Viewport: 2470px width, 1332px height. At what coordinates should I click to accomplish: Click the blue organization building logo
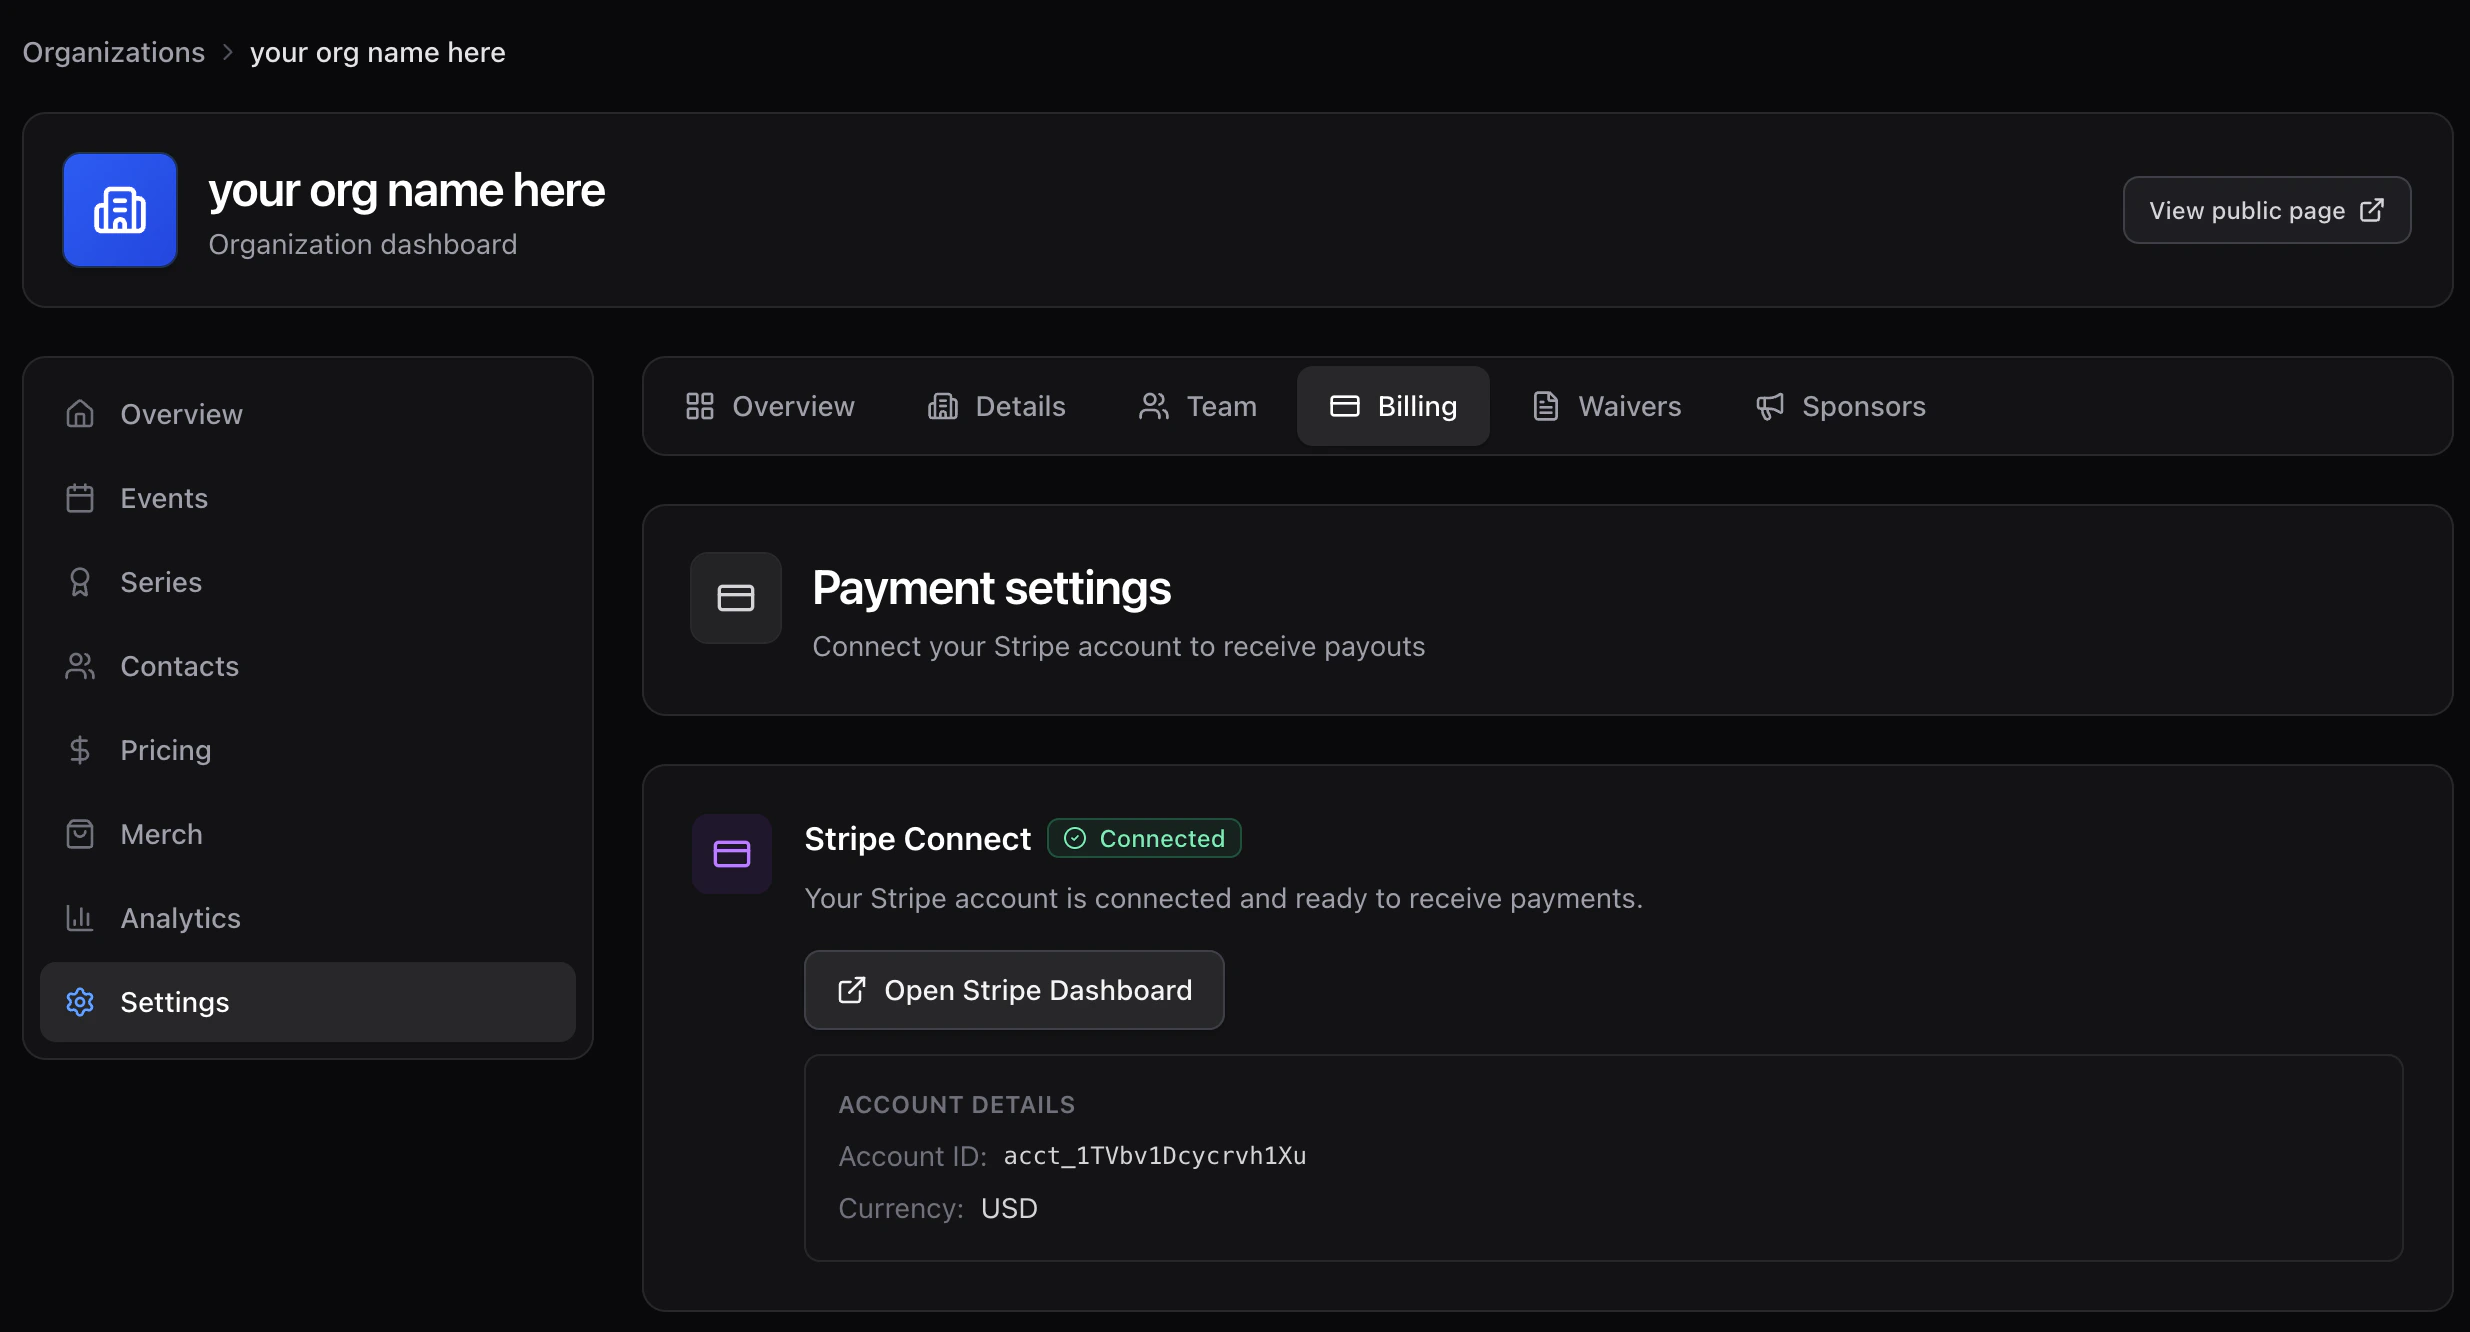point(120,210)
